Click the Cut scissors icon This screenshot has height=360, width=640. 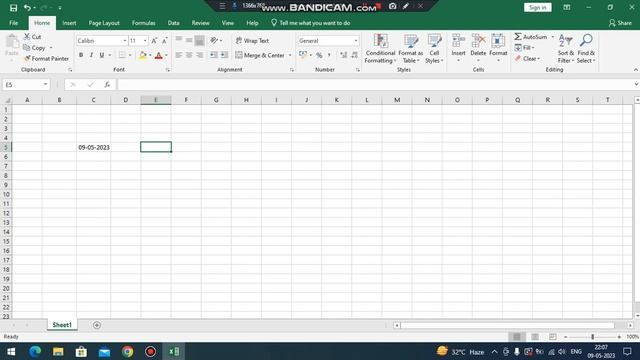[27, 37]
